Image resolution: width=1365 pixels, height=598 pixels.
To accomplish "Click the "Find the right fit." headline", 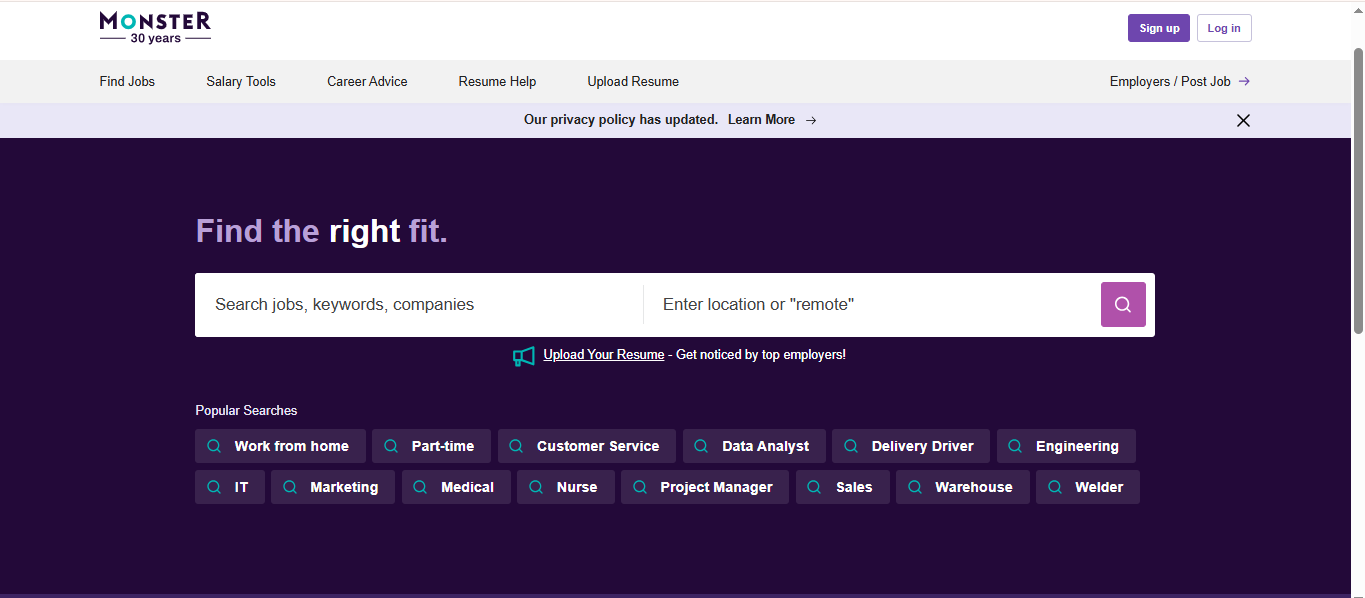I will coord(322,232).
